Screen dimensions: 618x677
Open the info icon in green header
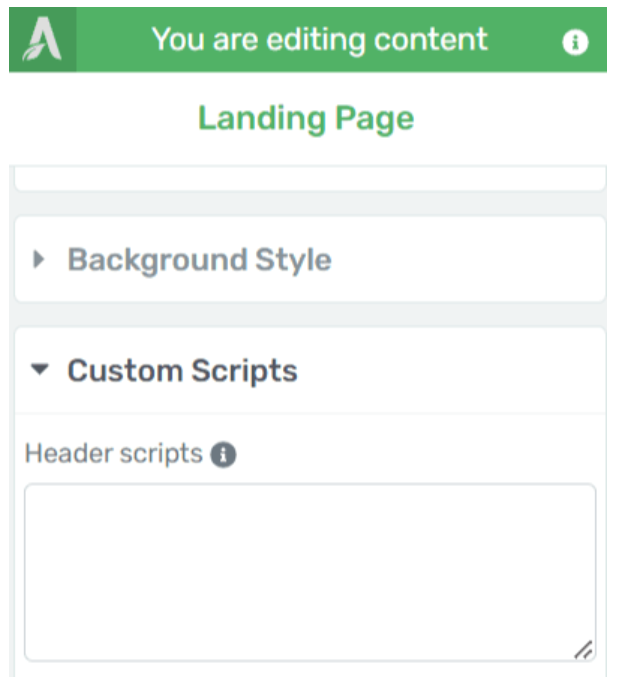(x=575, y=42)
